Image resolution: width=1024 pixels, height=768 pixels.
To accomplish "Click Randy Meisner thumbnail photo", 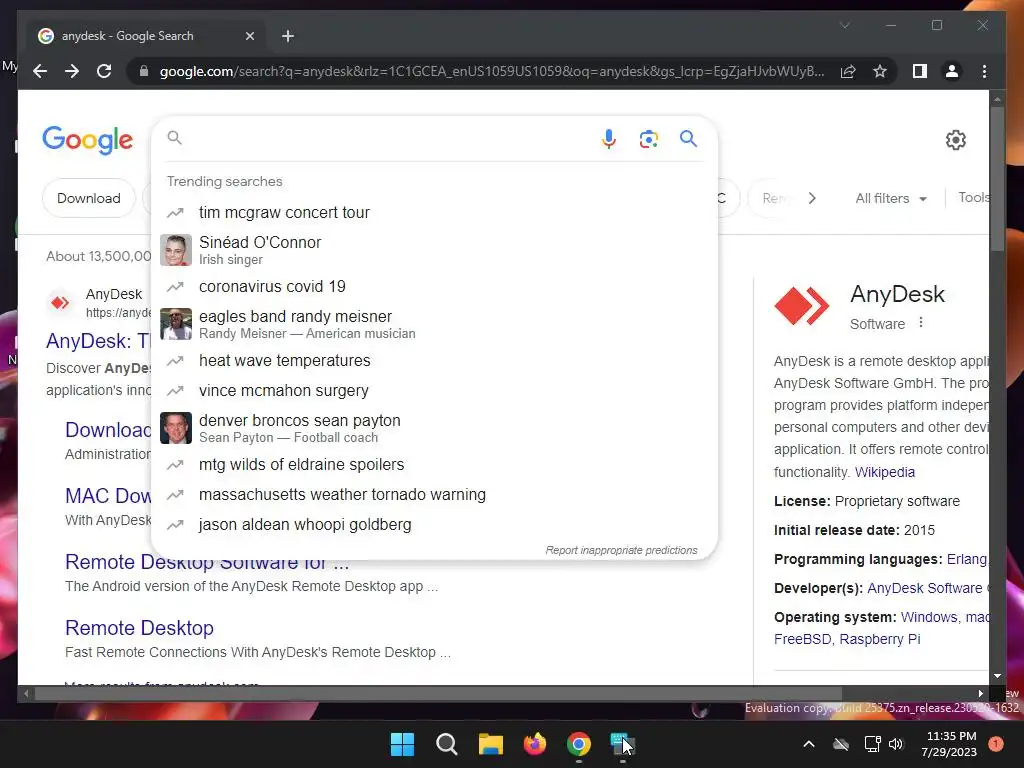I will [176, 324].
